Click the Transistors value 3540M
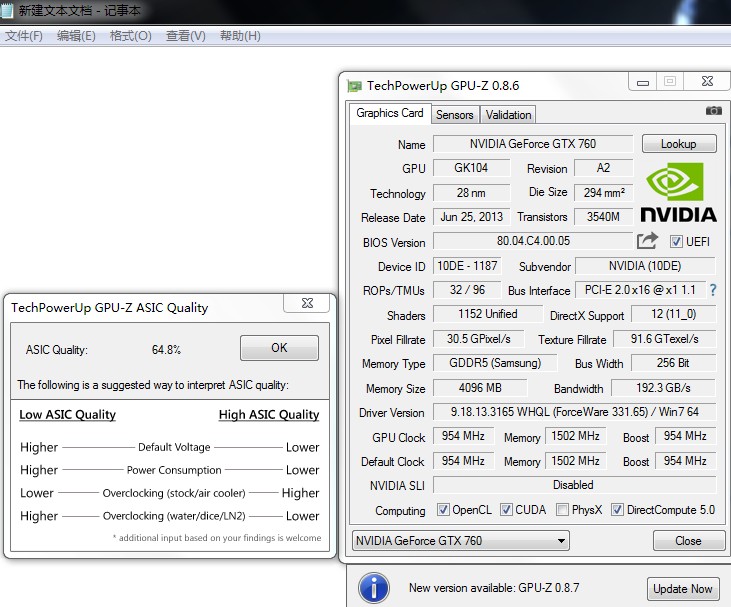The height and width of the screenshot is (607, 731). (x=603, y=217)
